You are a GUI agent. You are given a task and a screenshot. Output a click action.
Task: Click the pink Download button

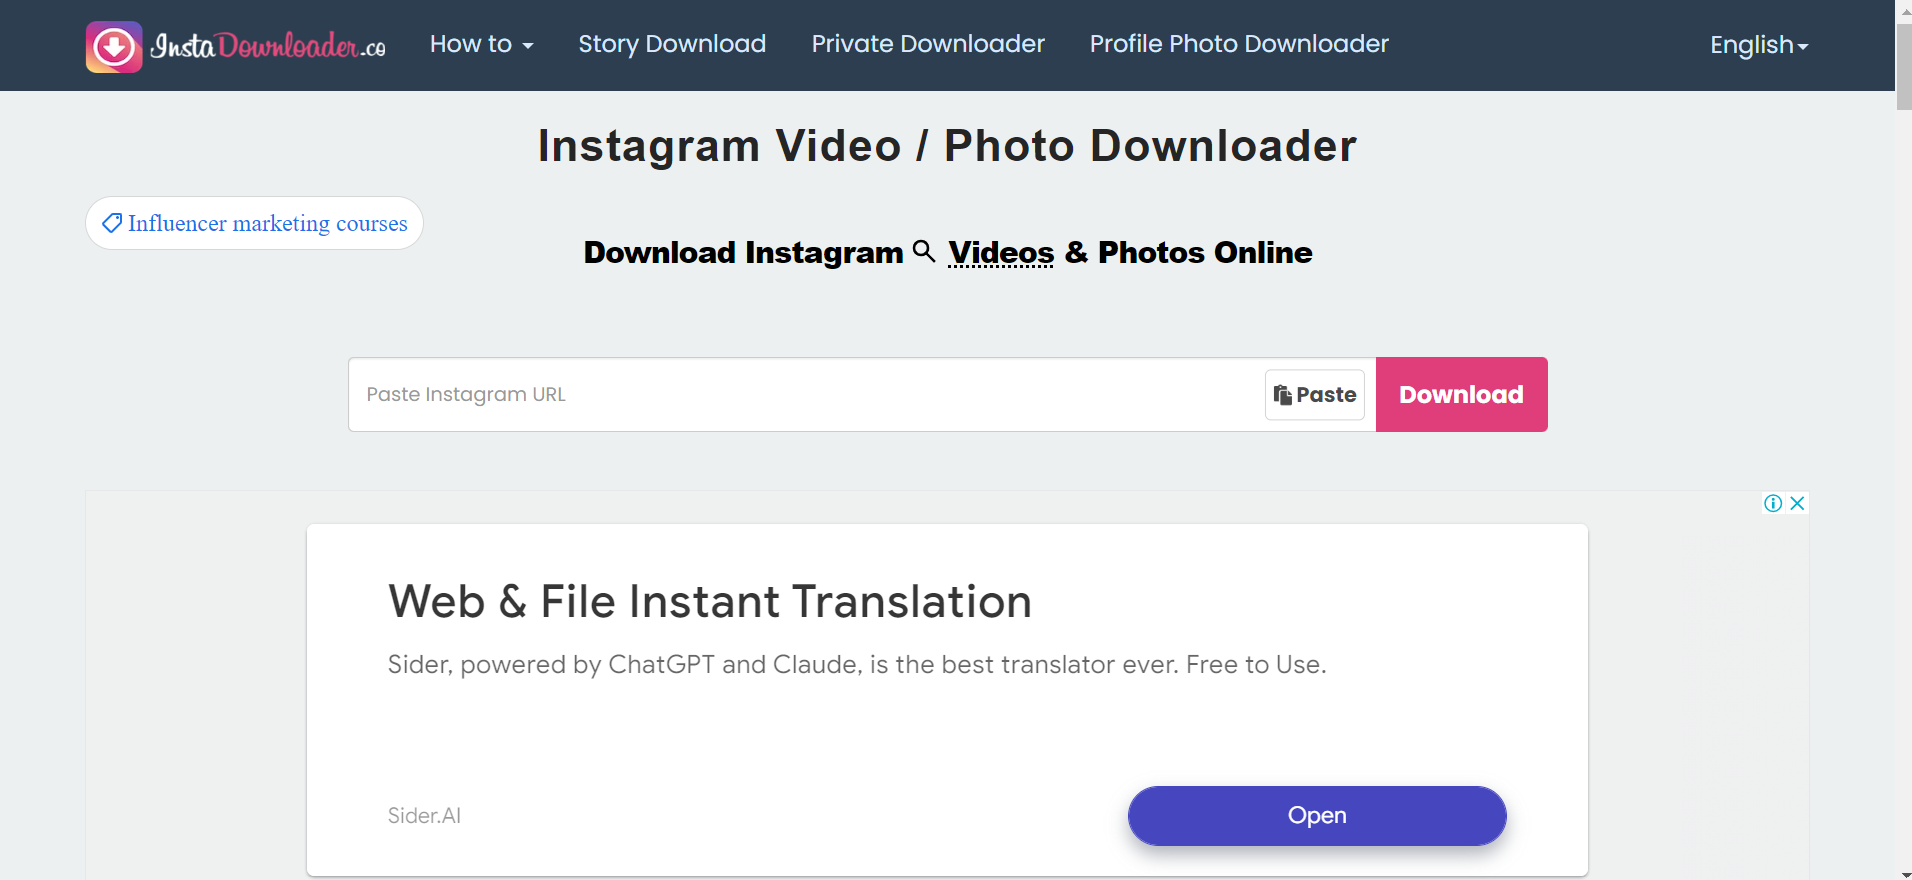click(x=1461, y=394)
